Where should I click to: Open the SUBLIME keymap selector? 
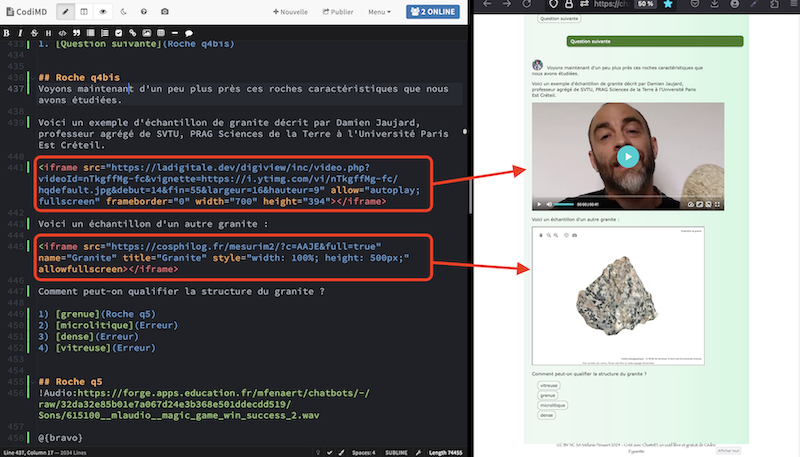396,452
